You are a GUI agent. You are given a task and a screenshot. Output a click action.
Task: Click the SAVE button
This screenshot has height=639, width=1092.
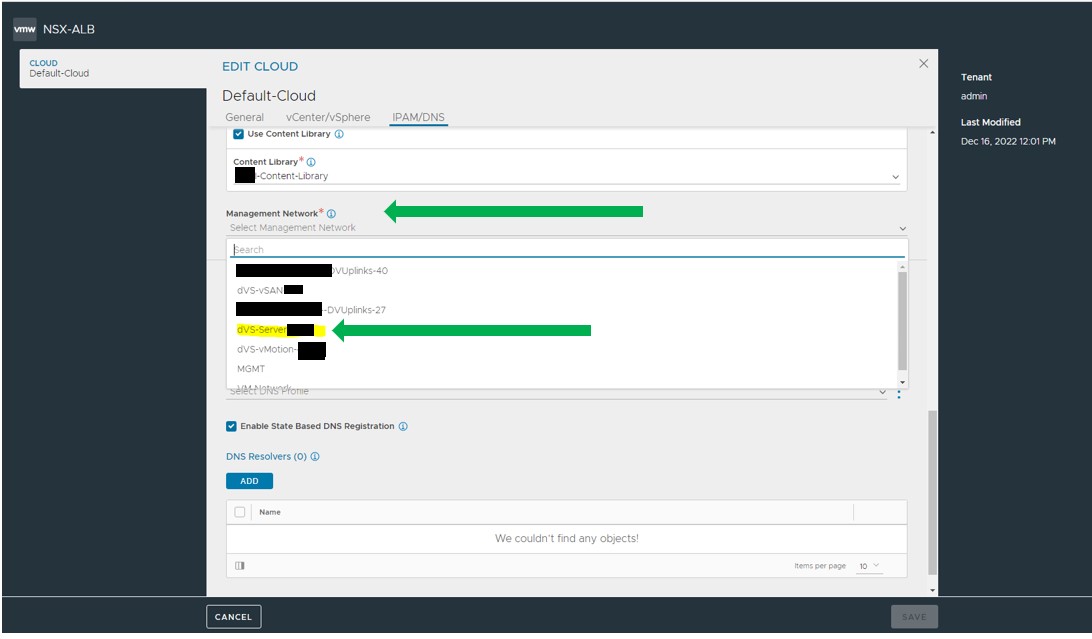(914, 617)
